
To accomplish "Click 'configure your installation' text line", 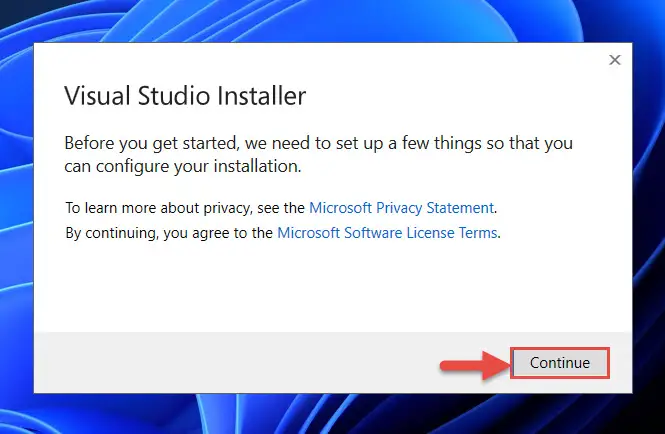I will (183, 166).
